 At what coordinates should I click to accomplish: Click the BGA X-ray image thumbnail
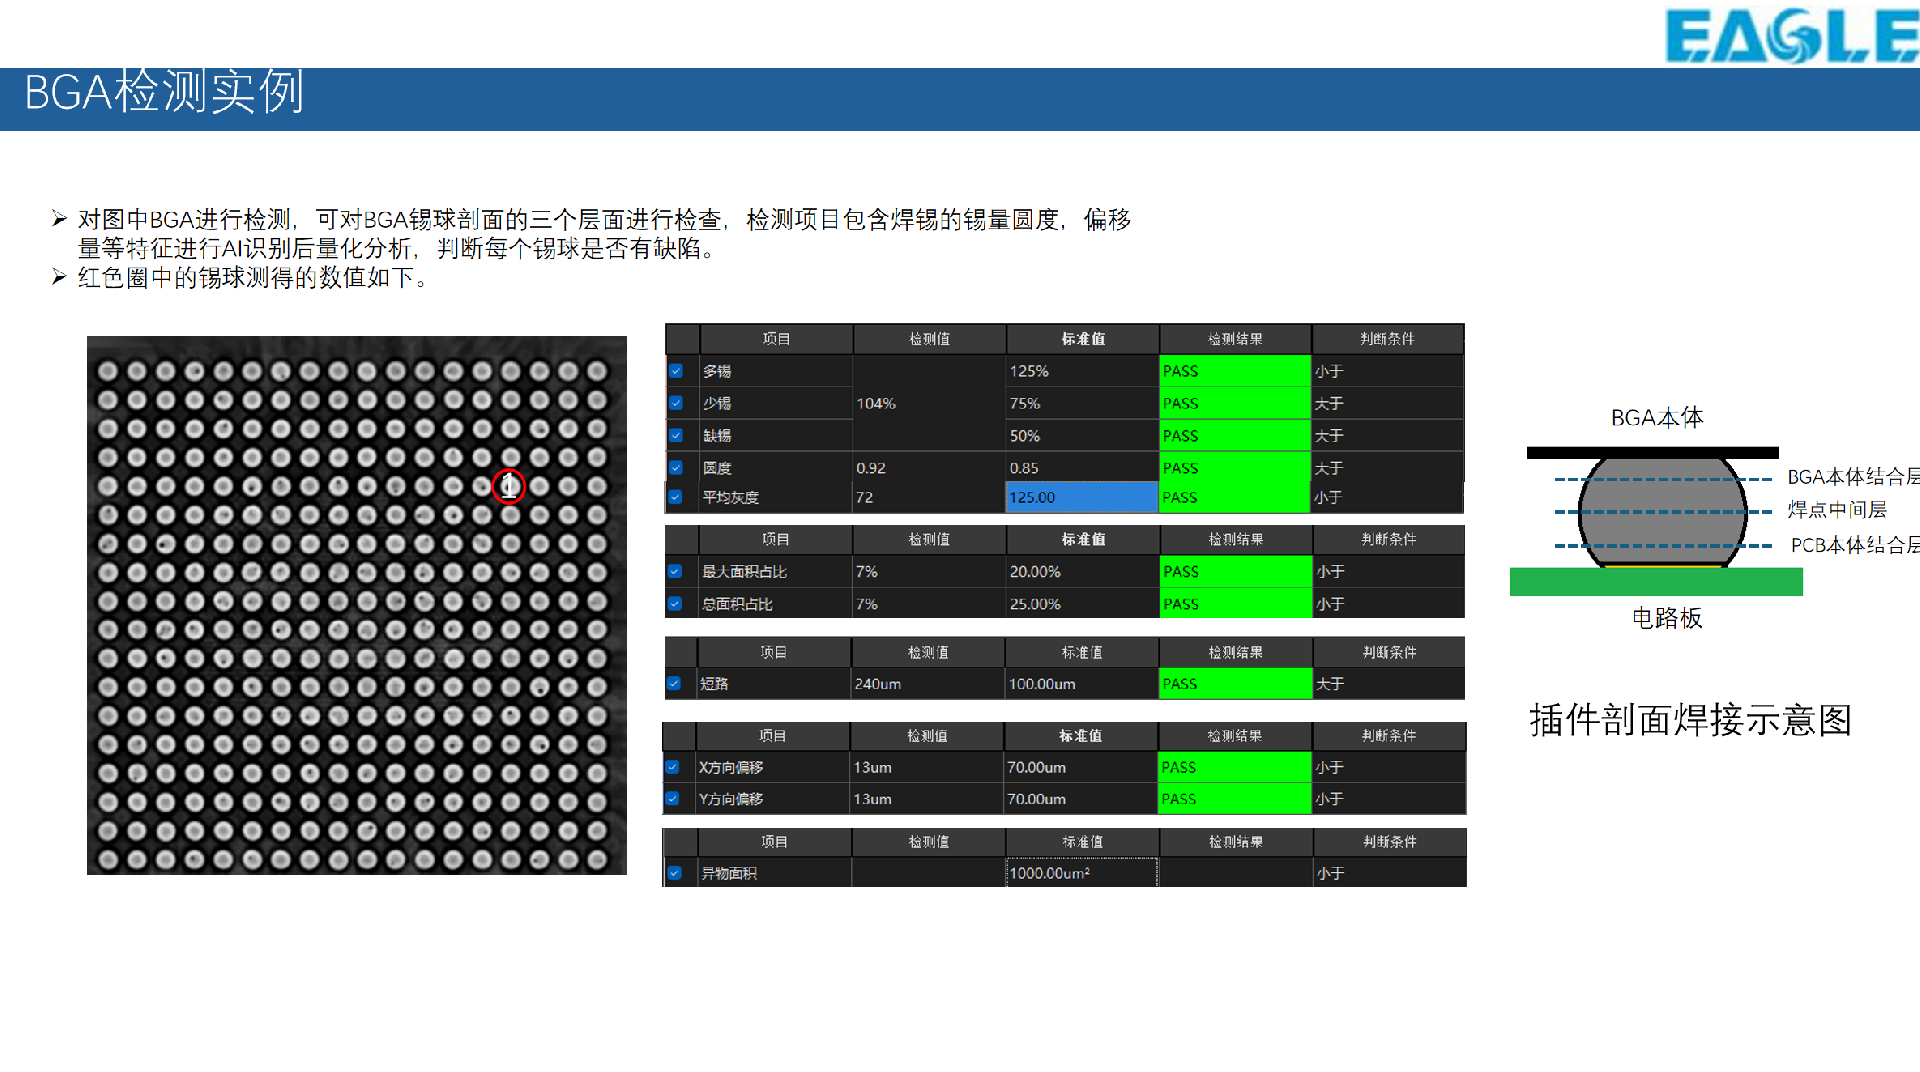[x=357, y=605]
